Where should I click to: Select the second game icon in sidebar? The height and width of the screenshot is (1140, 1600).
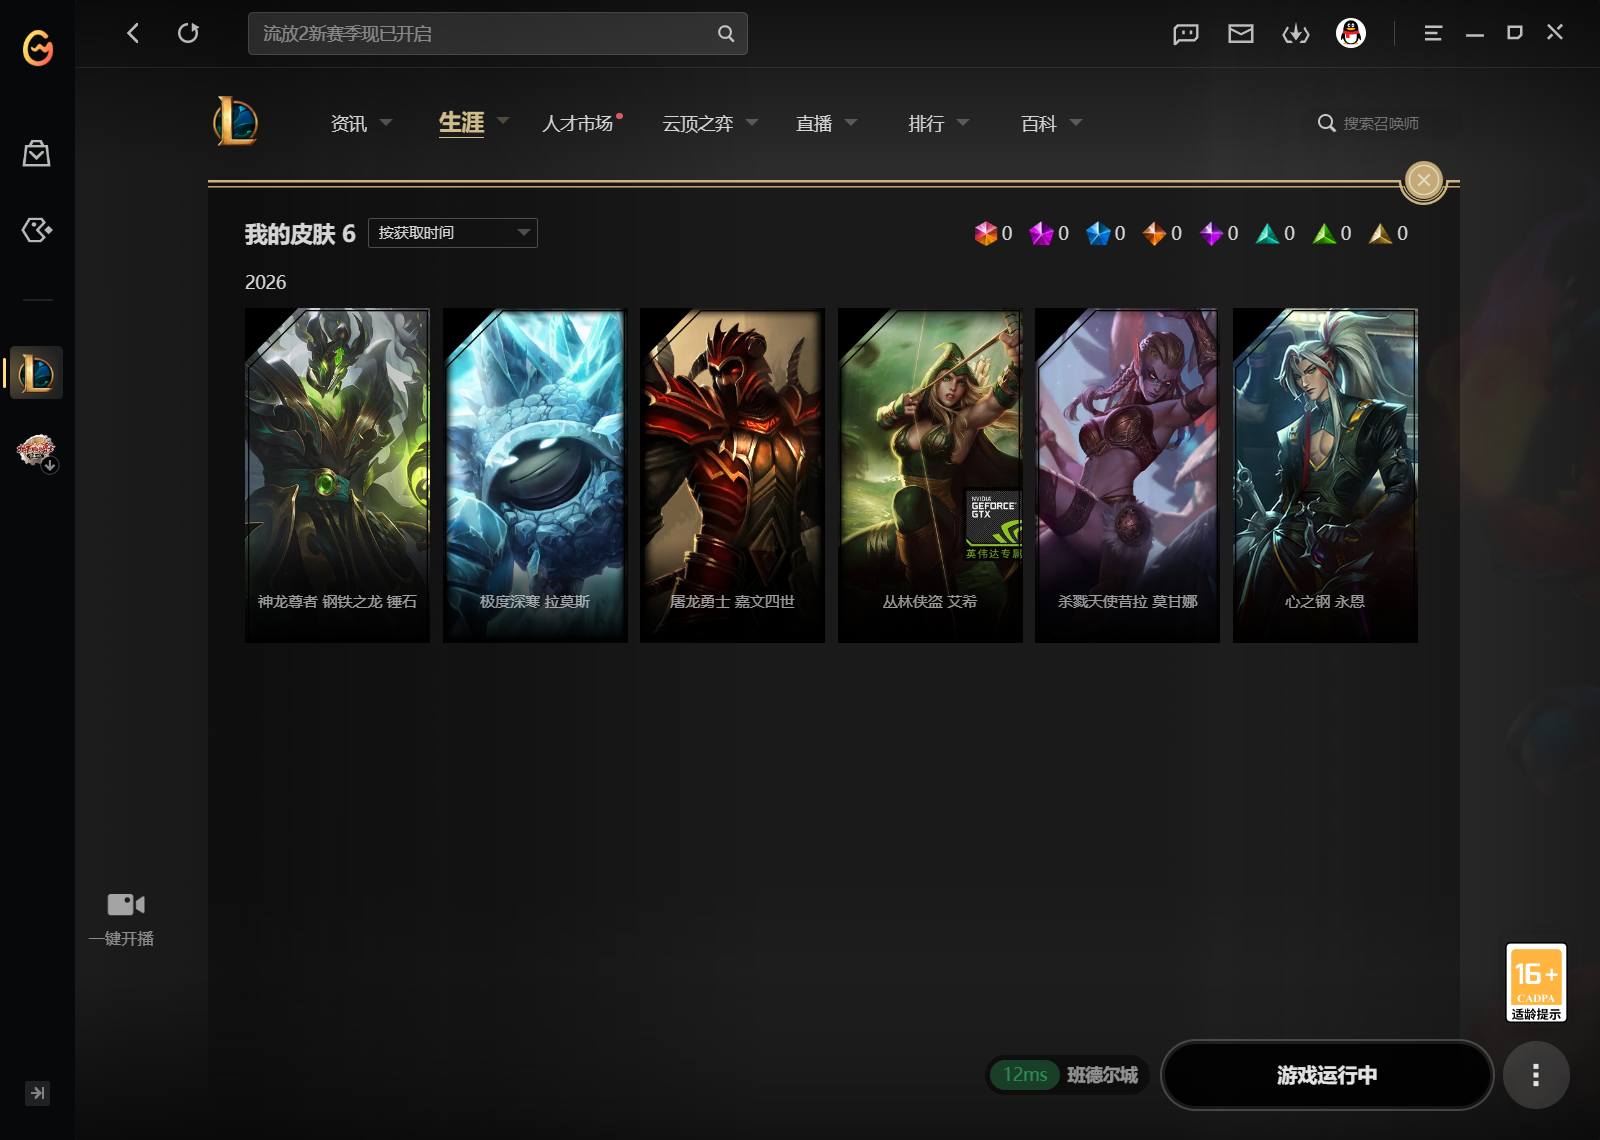tap(37, 452)
